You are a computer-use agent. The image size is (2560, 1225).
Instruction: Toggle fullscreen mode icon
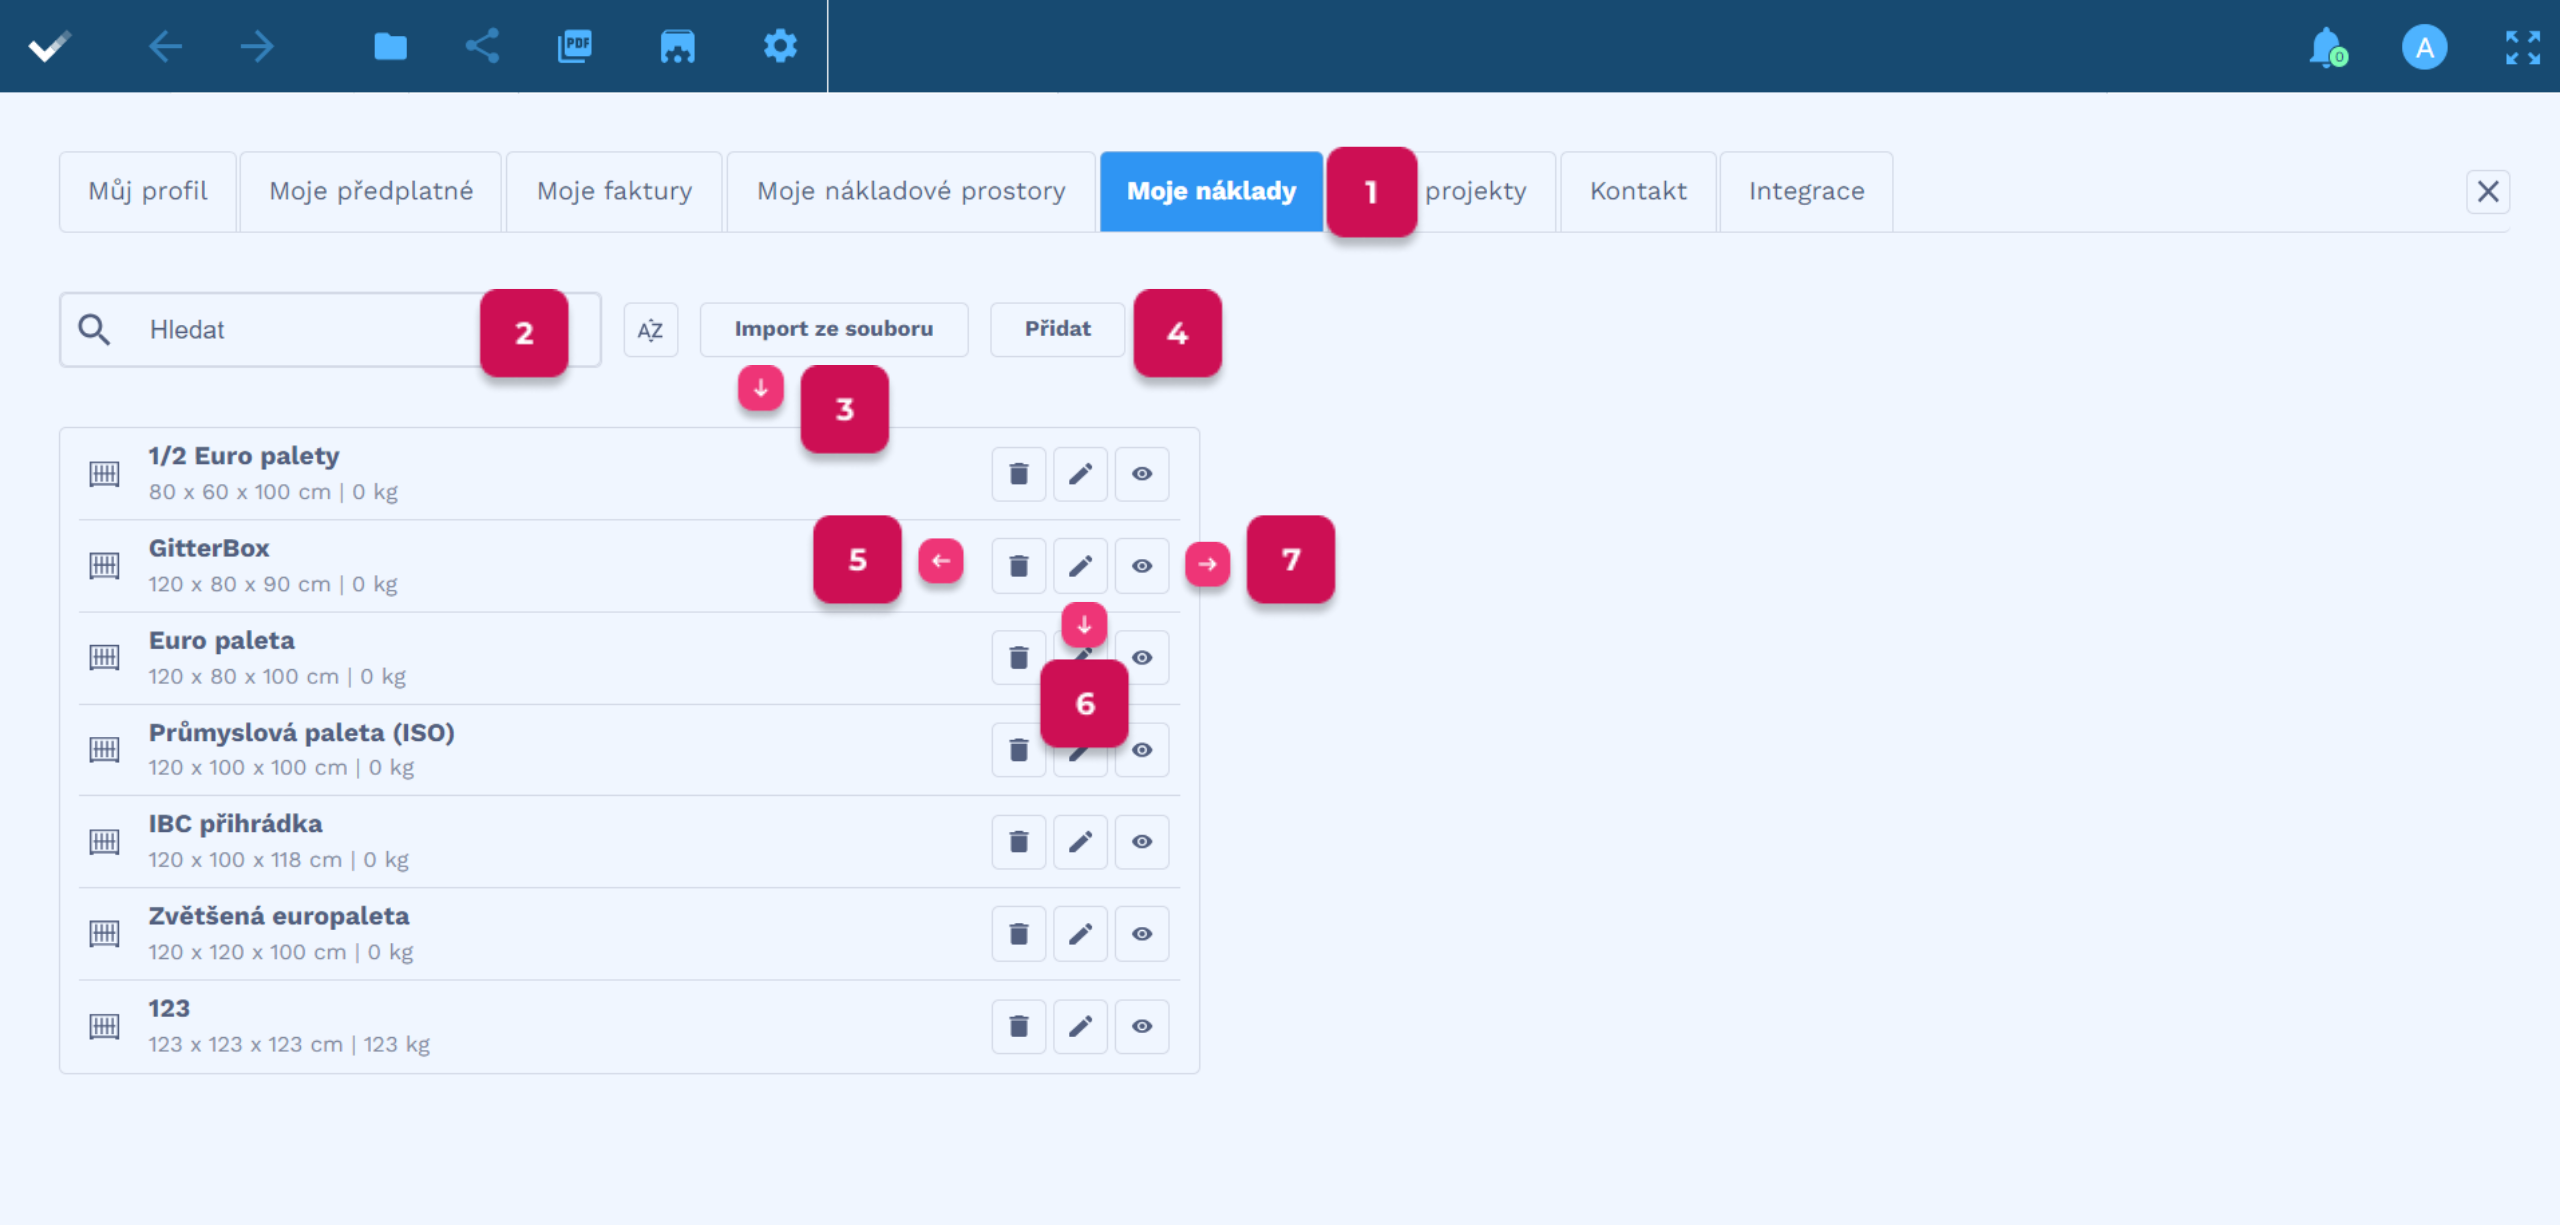coord(2522,47)
